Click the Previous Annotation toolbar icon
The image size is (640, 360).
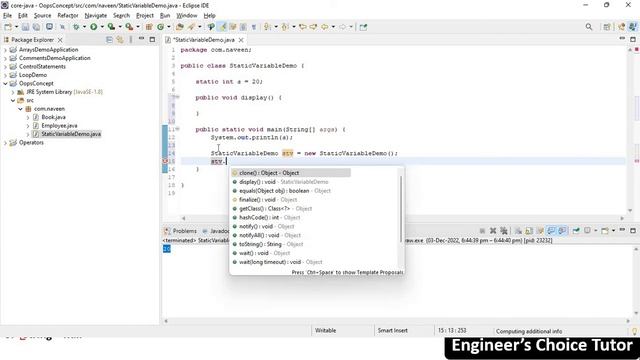point(285,27)
